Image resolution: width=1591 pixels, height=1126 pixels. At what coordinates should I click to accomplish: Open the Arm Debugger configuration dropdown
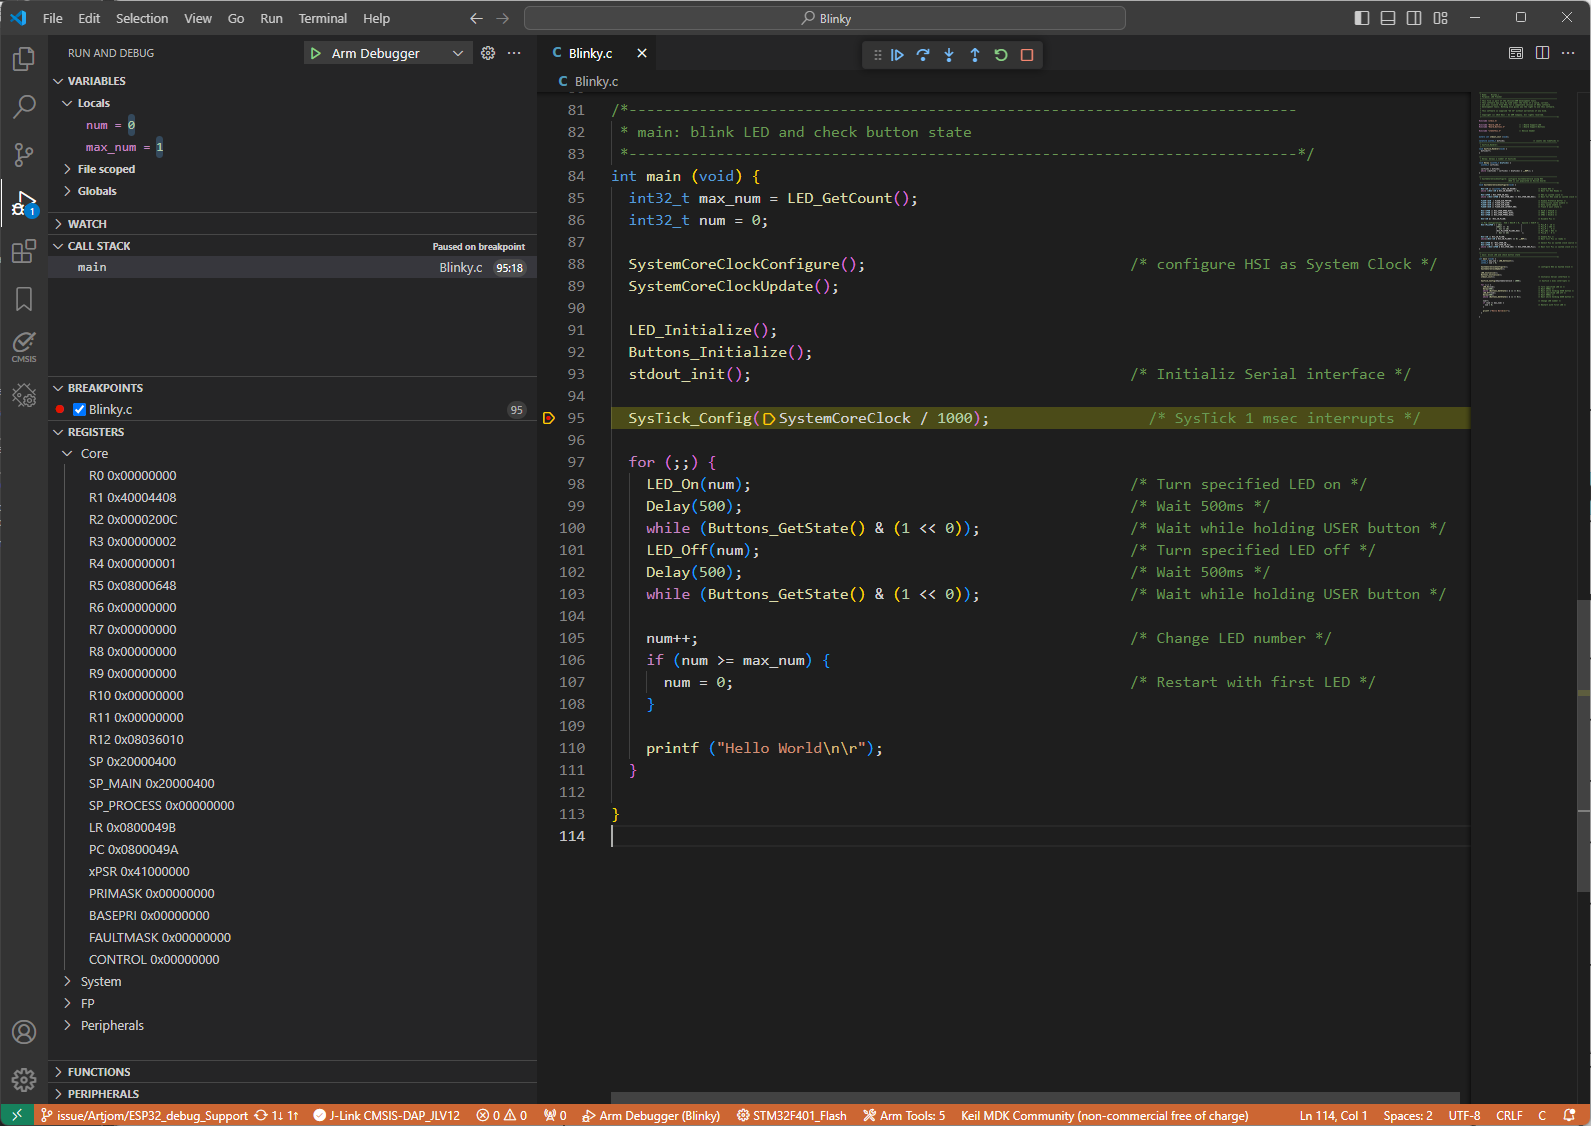pos(457,53)
